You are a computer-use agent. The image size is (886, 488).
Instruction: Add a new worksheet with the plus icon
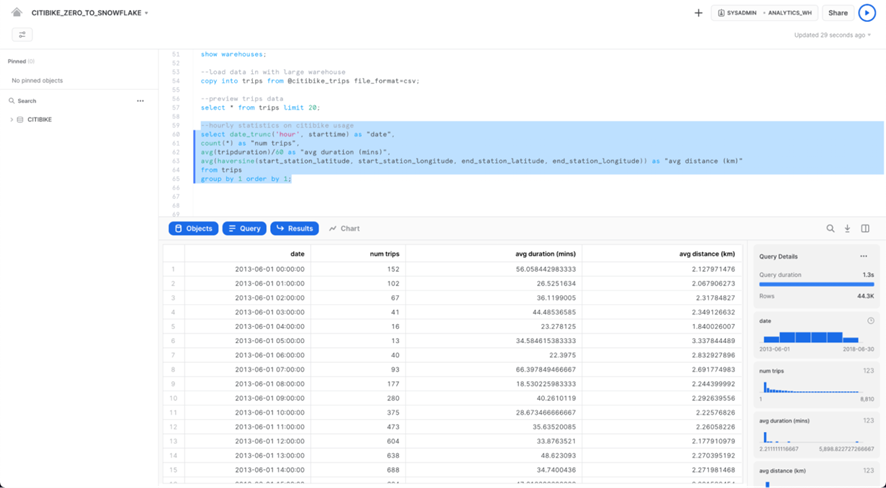pos(698,13)
